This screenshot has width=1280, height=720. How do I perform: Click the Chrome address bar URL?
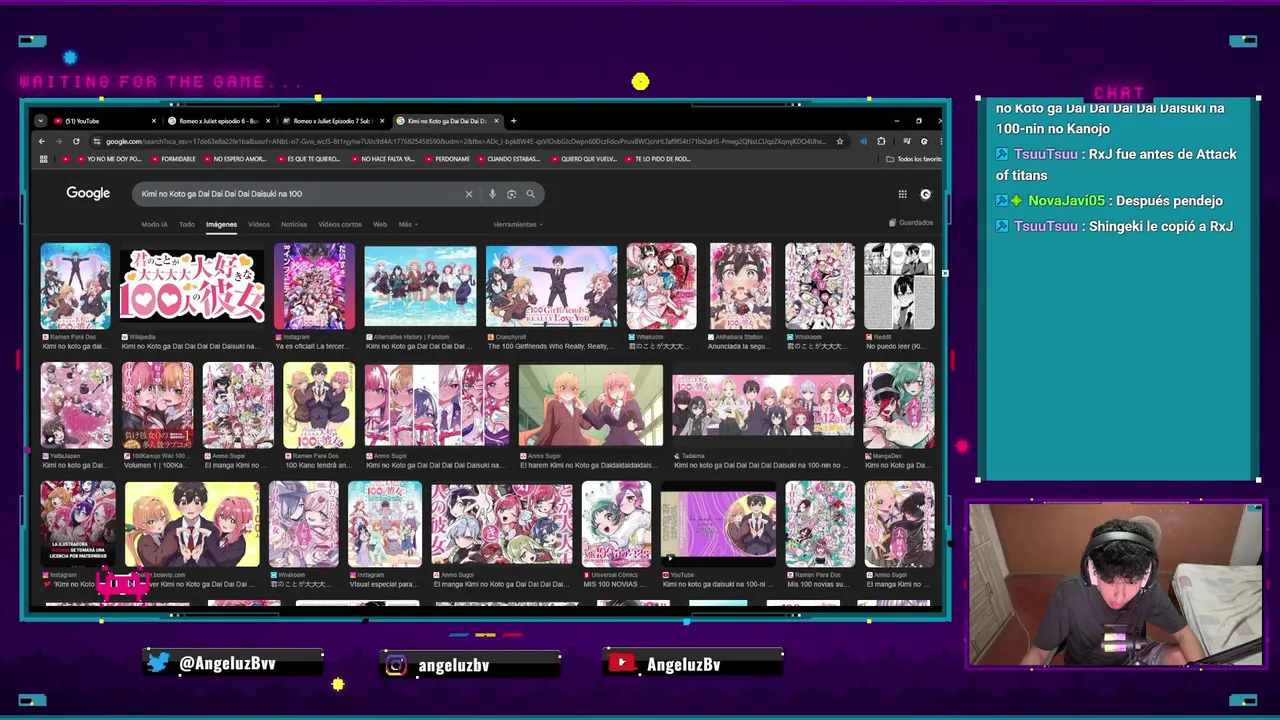tap(465, 141)
